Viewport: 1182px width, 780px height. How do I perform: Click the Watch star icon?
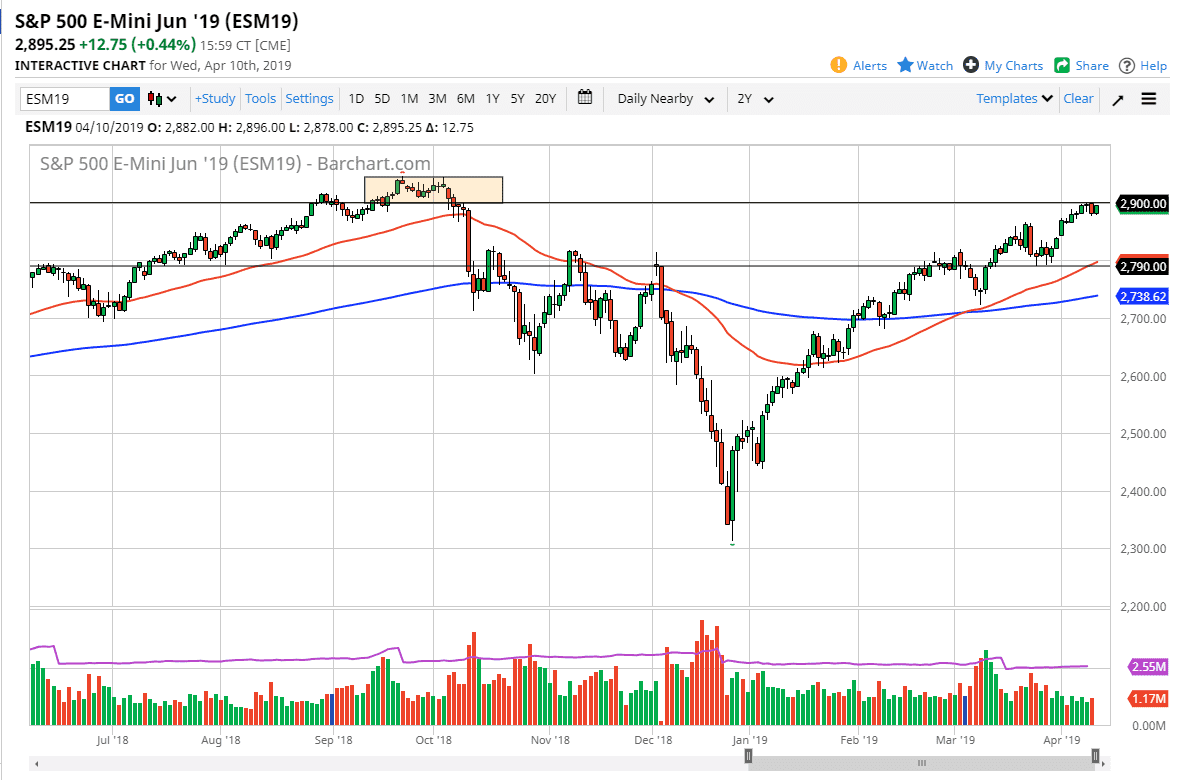coord(903,65)
